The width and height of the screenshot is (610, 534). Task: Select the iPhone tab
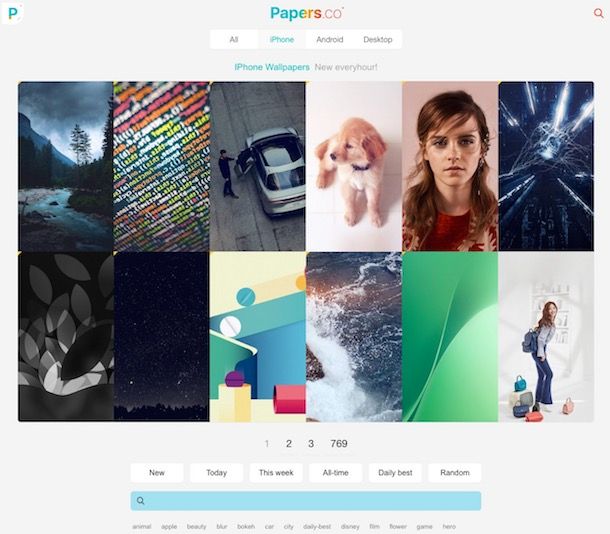coord(282,39)
